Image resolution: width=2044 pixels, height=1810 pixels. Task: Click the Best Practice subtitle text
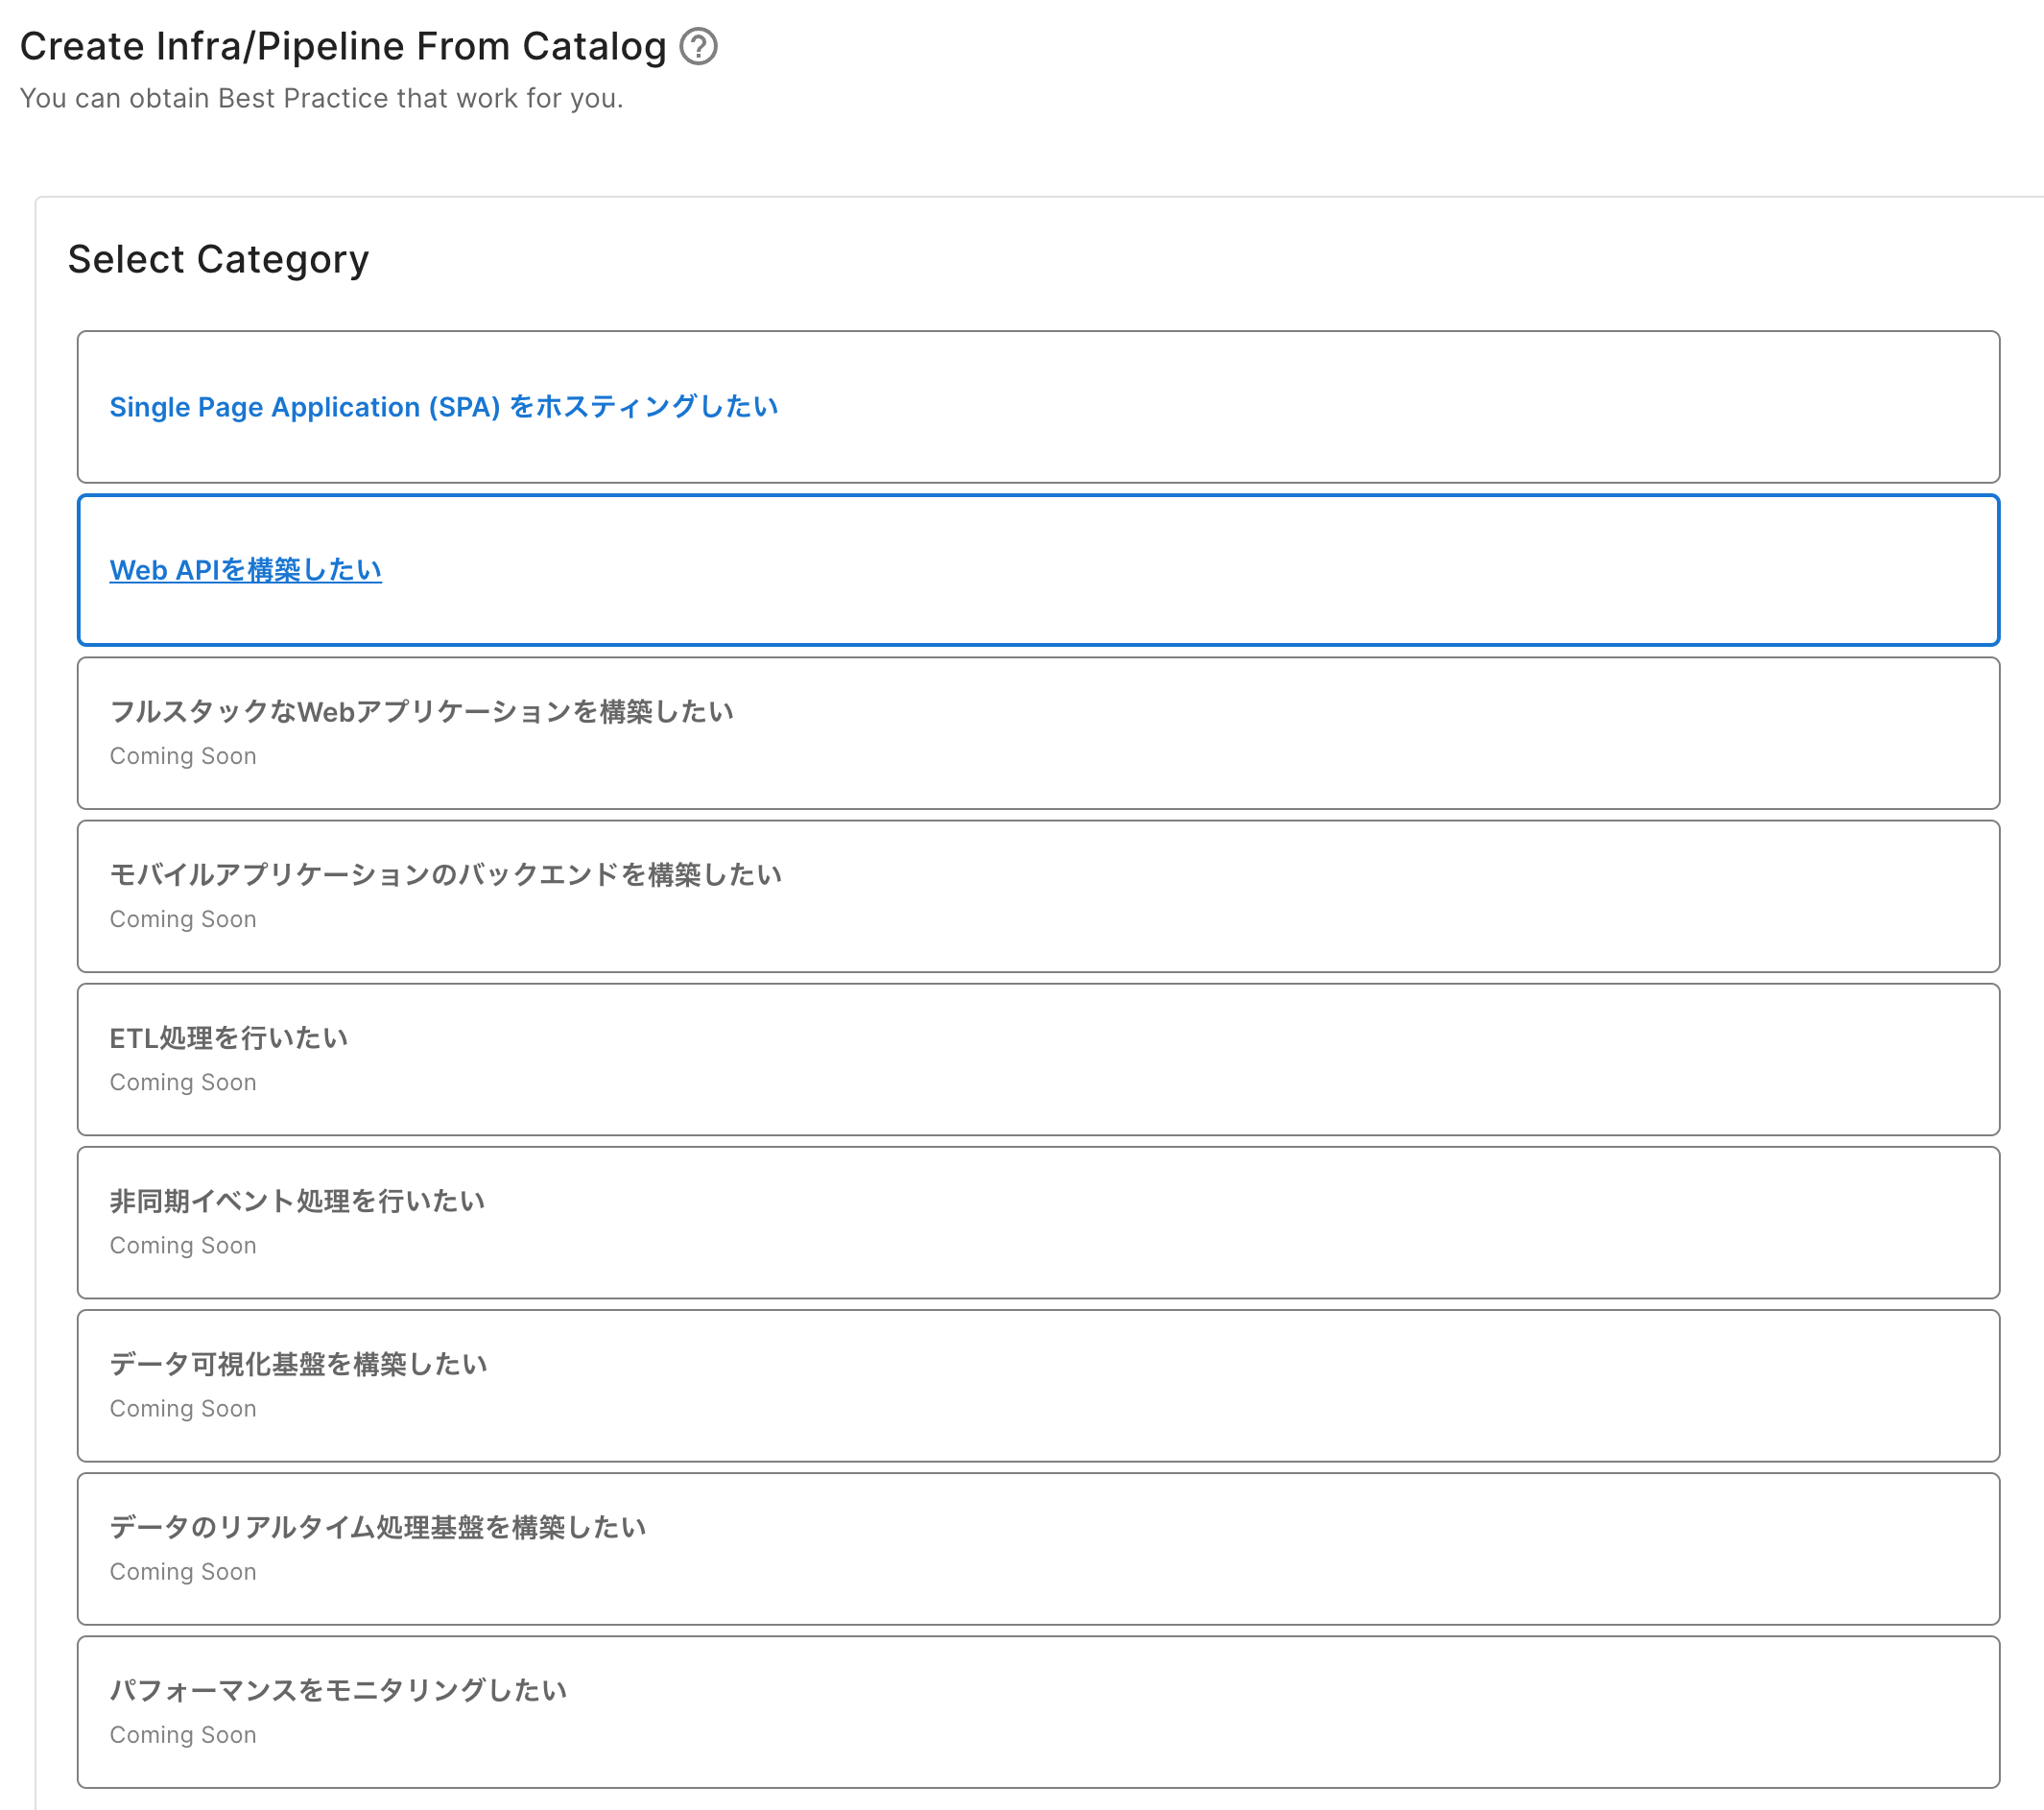click(321, 98)
